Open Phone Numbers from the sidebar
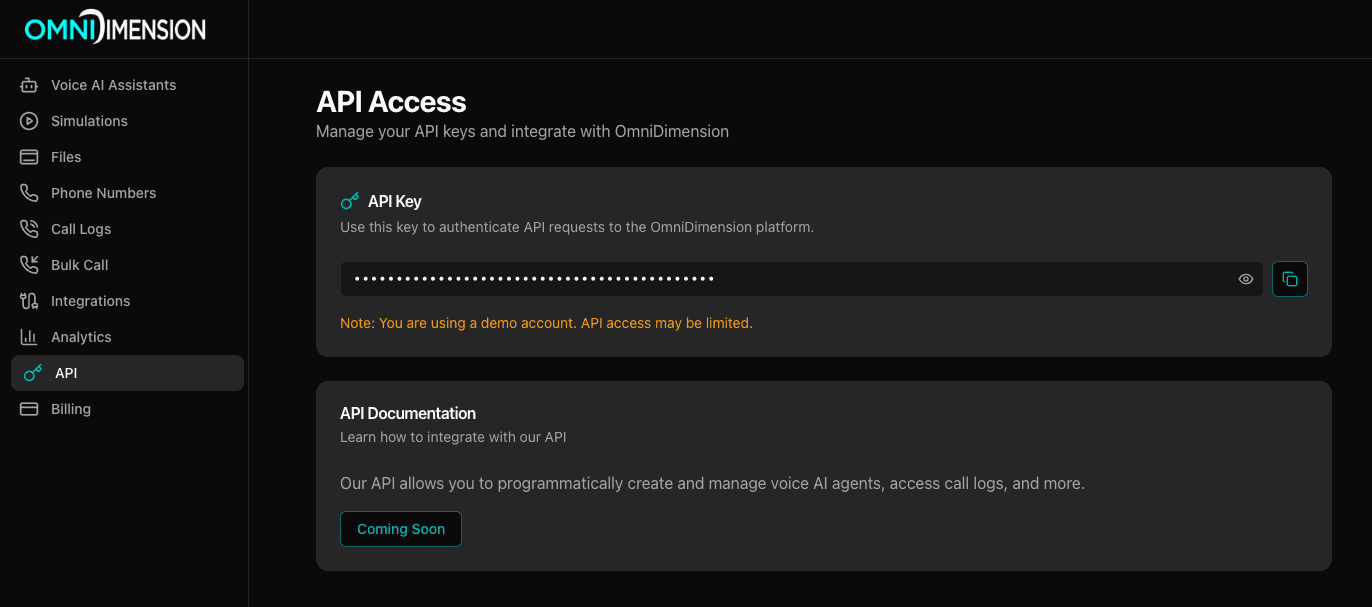The width and height of the screenshot is (1372, 607). point(103,193)
